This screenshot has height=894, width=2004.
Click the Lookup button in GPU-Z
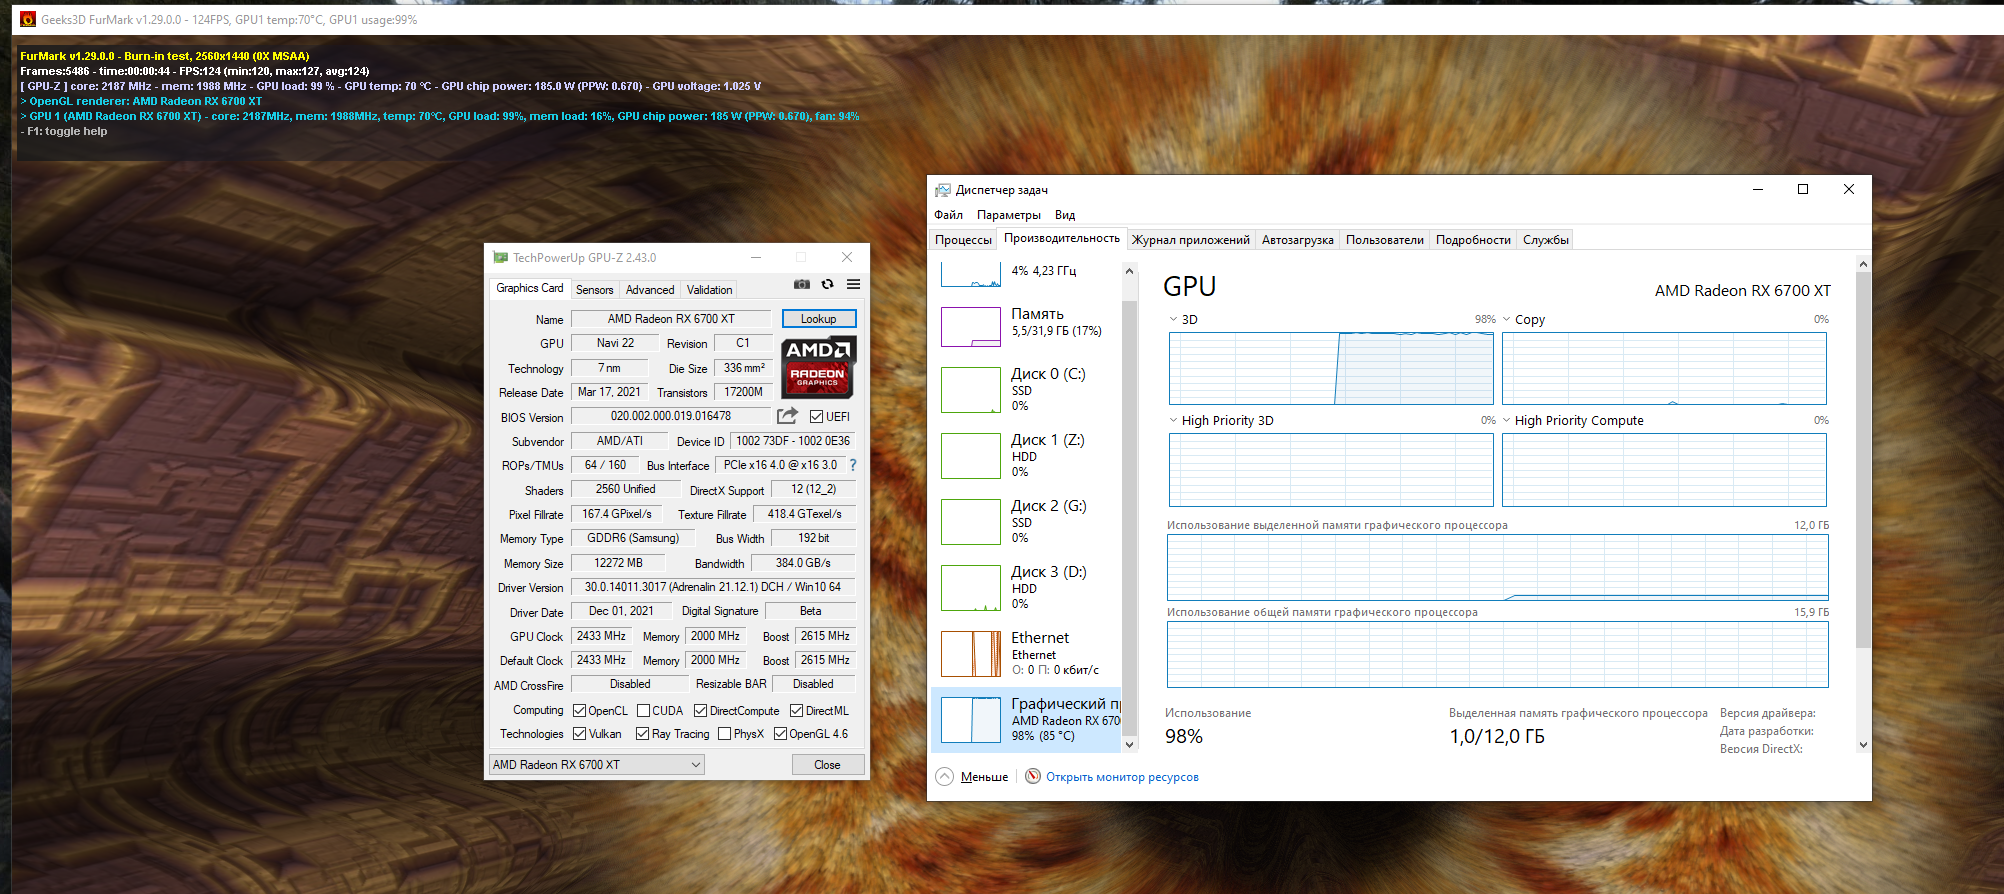pos(819,319)
